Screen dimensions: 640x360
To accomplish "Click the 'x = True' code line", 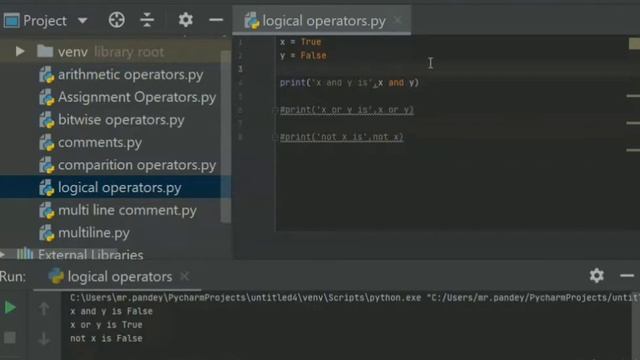I will point(300,42).
